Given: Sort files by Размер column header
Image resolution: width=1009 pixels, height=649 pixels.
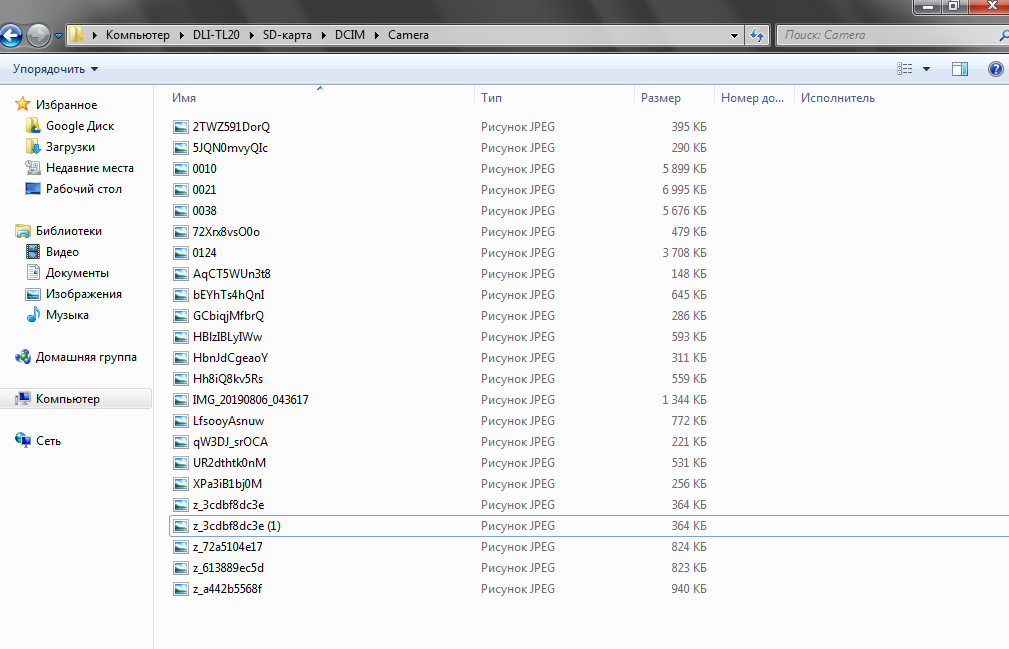Looking at the screenshot, I should pos(661,98).
